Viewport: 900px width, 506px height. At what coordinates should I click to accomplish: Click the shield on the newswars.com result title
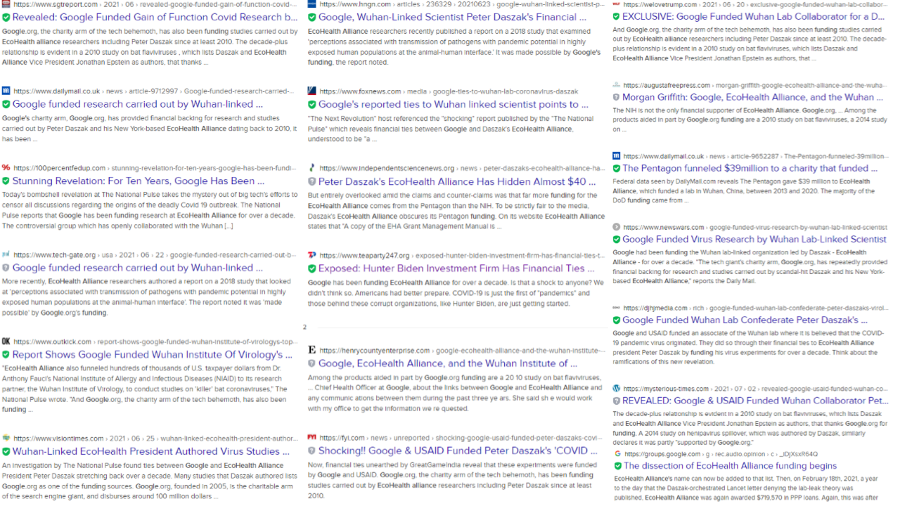point(616,240)
